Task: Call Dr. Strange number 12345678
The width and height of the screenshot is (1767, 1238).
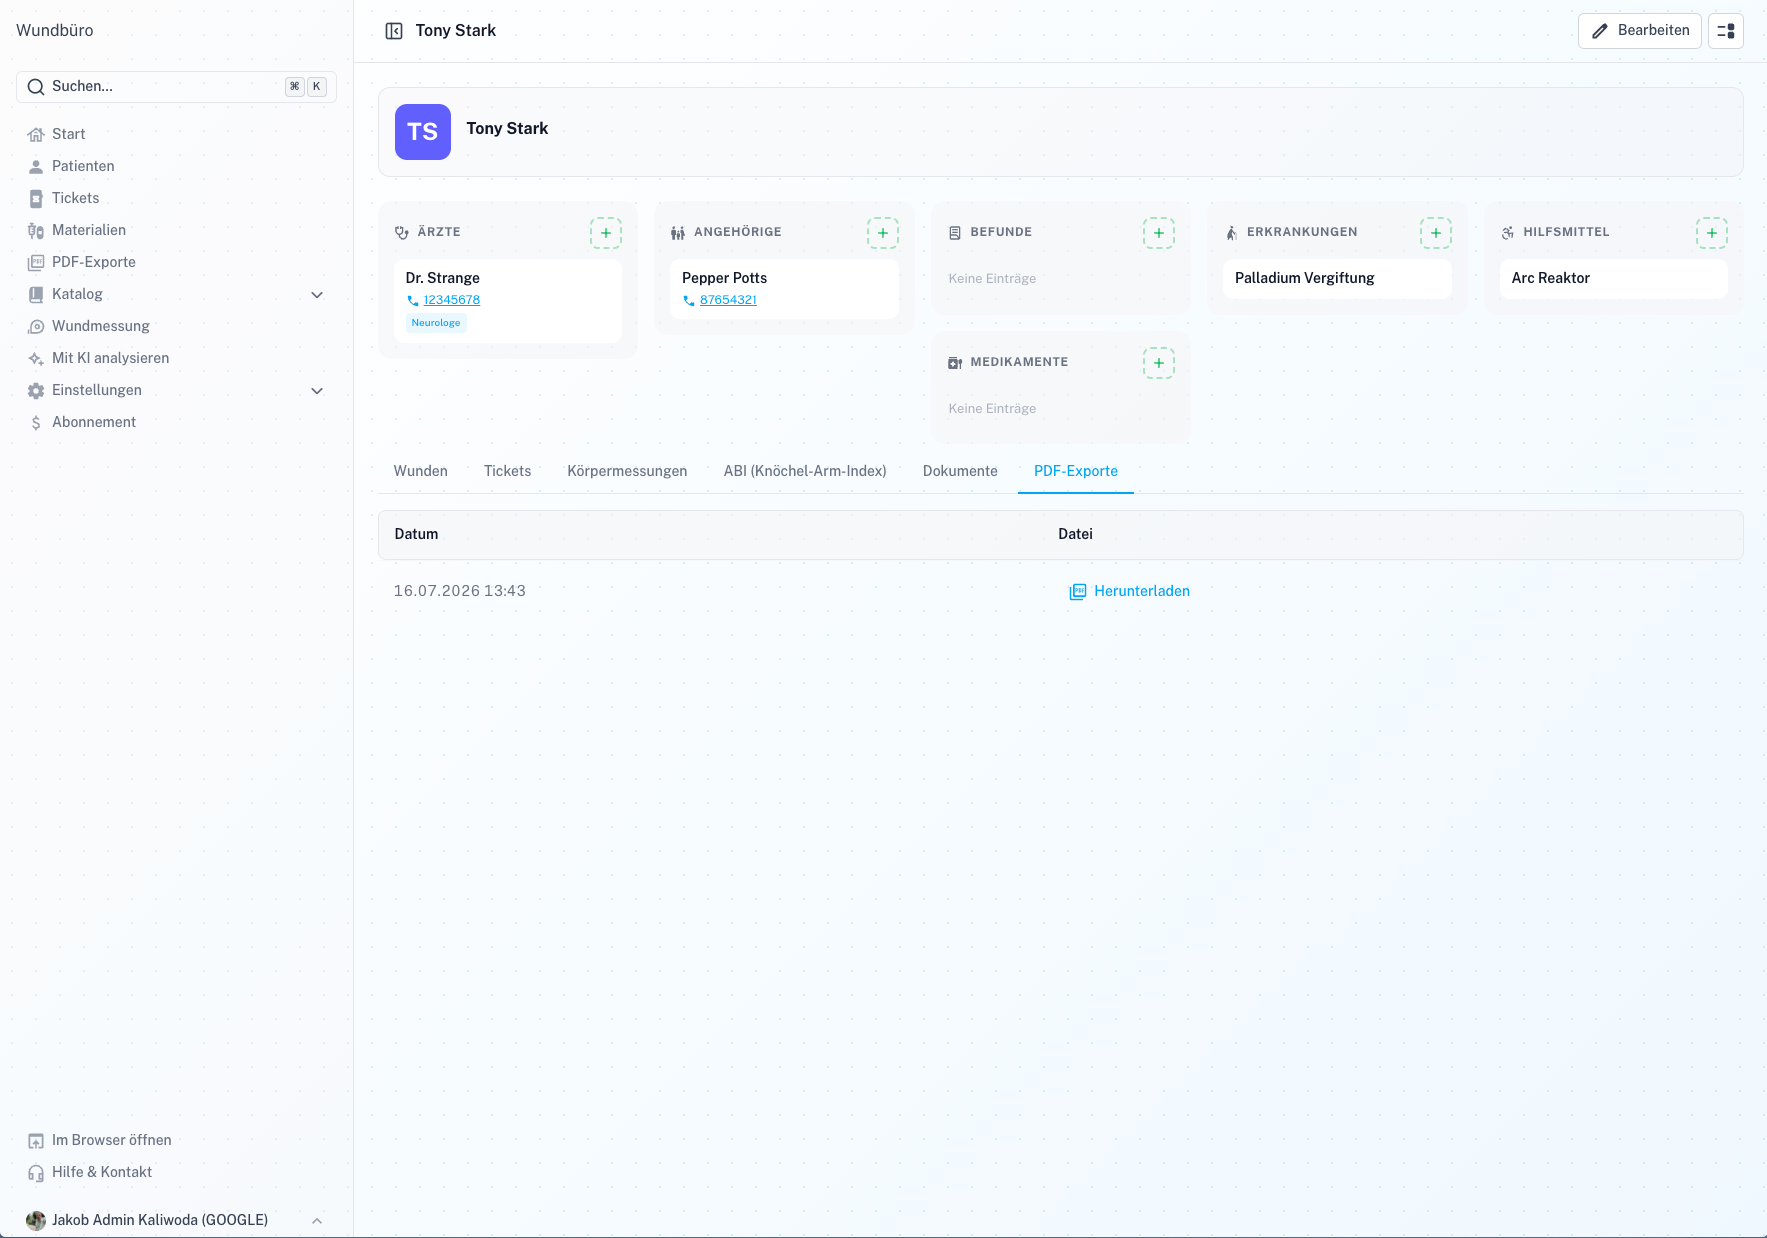Action: 452,300
